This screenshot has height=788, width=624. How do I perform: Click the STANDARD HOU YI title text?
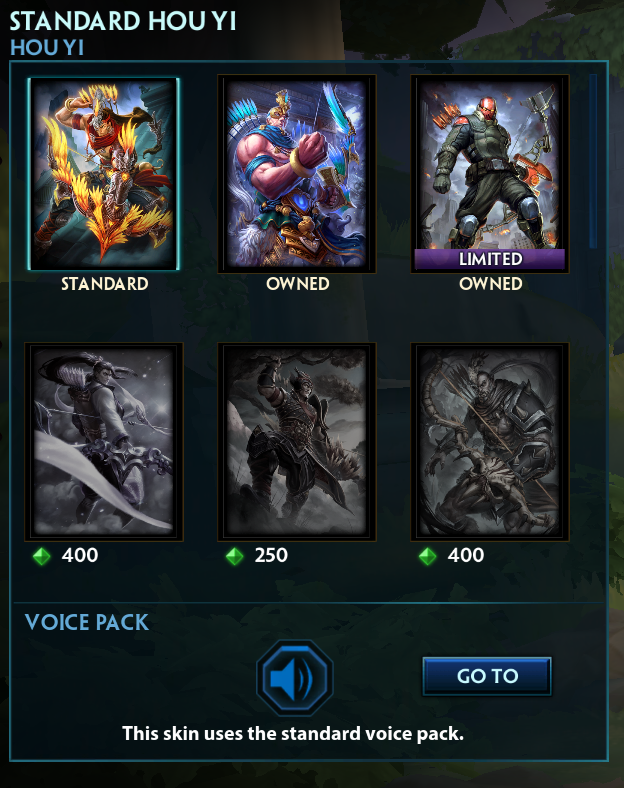click(x=123, y=21)
